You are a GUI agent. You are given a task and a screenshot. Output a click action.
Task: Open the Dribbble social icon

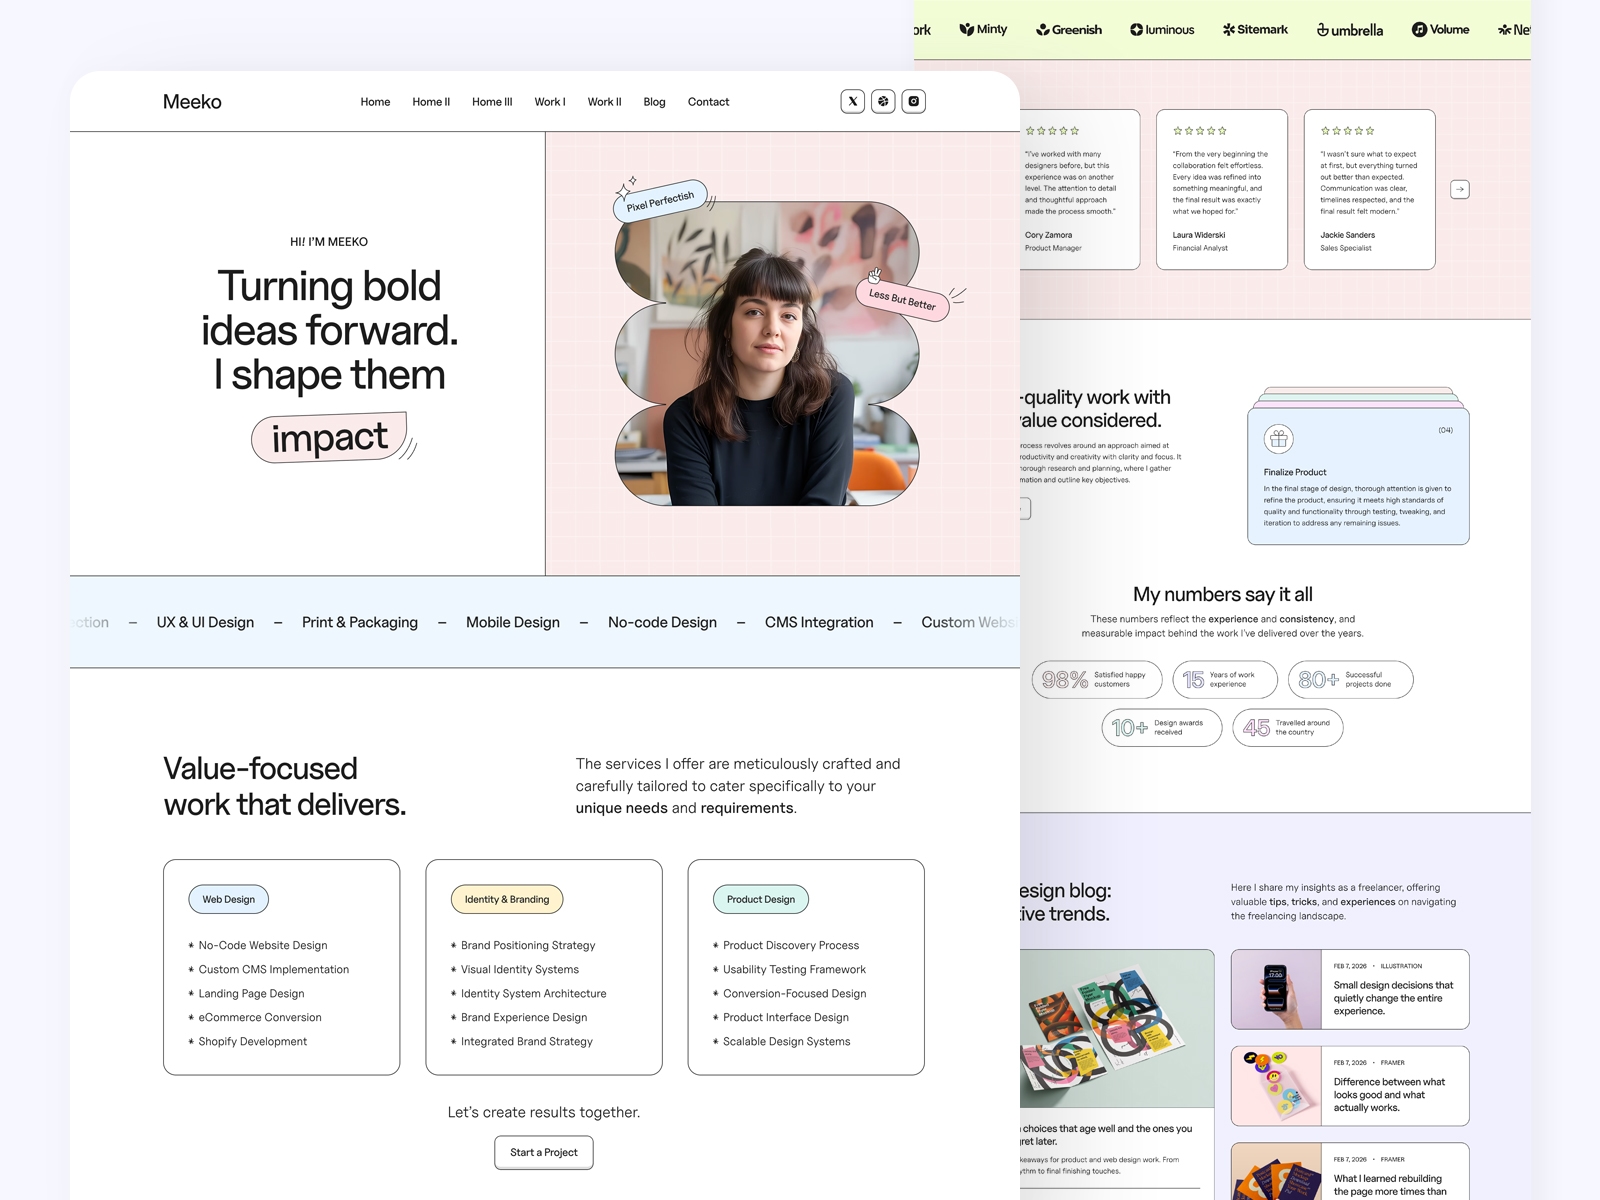883,101
